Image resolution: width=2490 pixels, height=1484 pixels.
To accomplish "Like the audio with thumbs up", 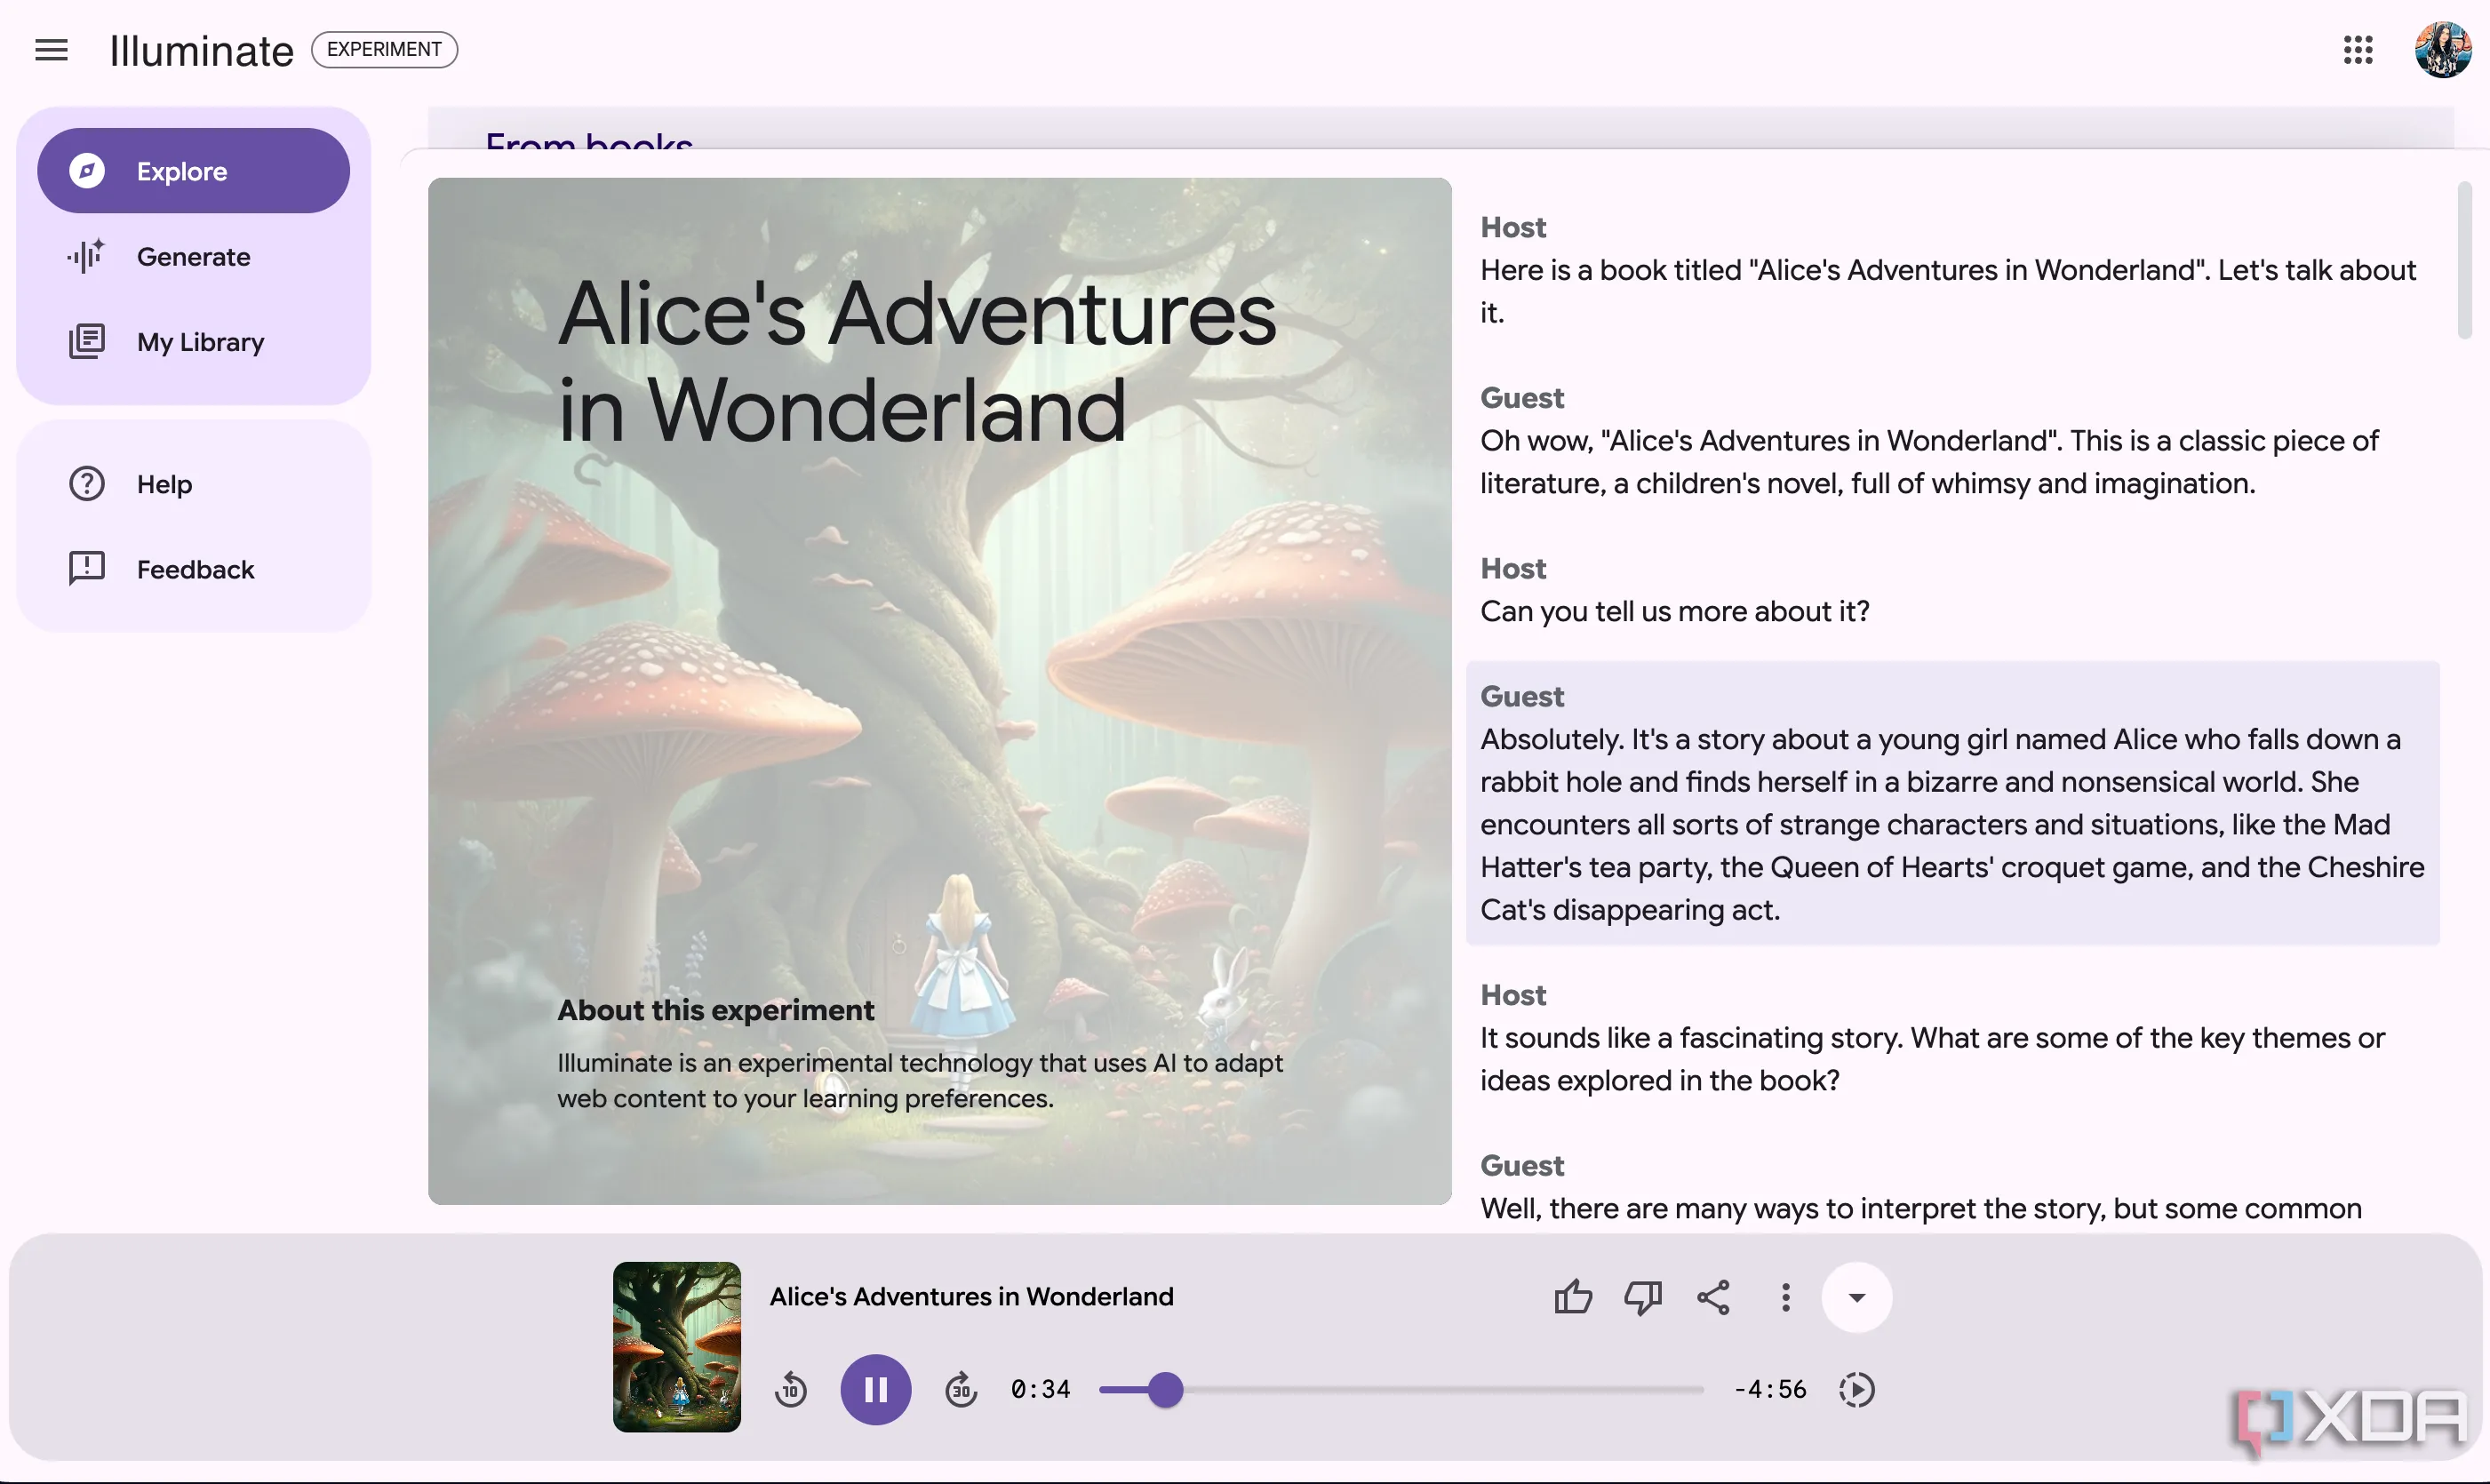I will click(1572, 1297).
